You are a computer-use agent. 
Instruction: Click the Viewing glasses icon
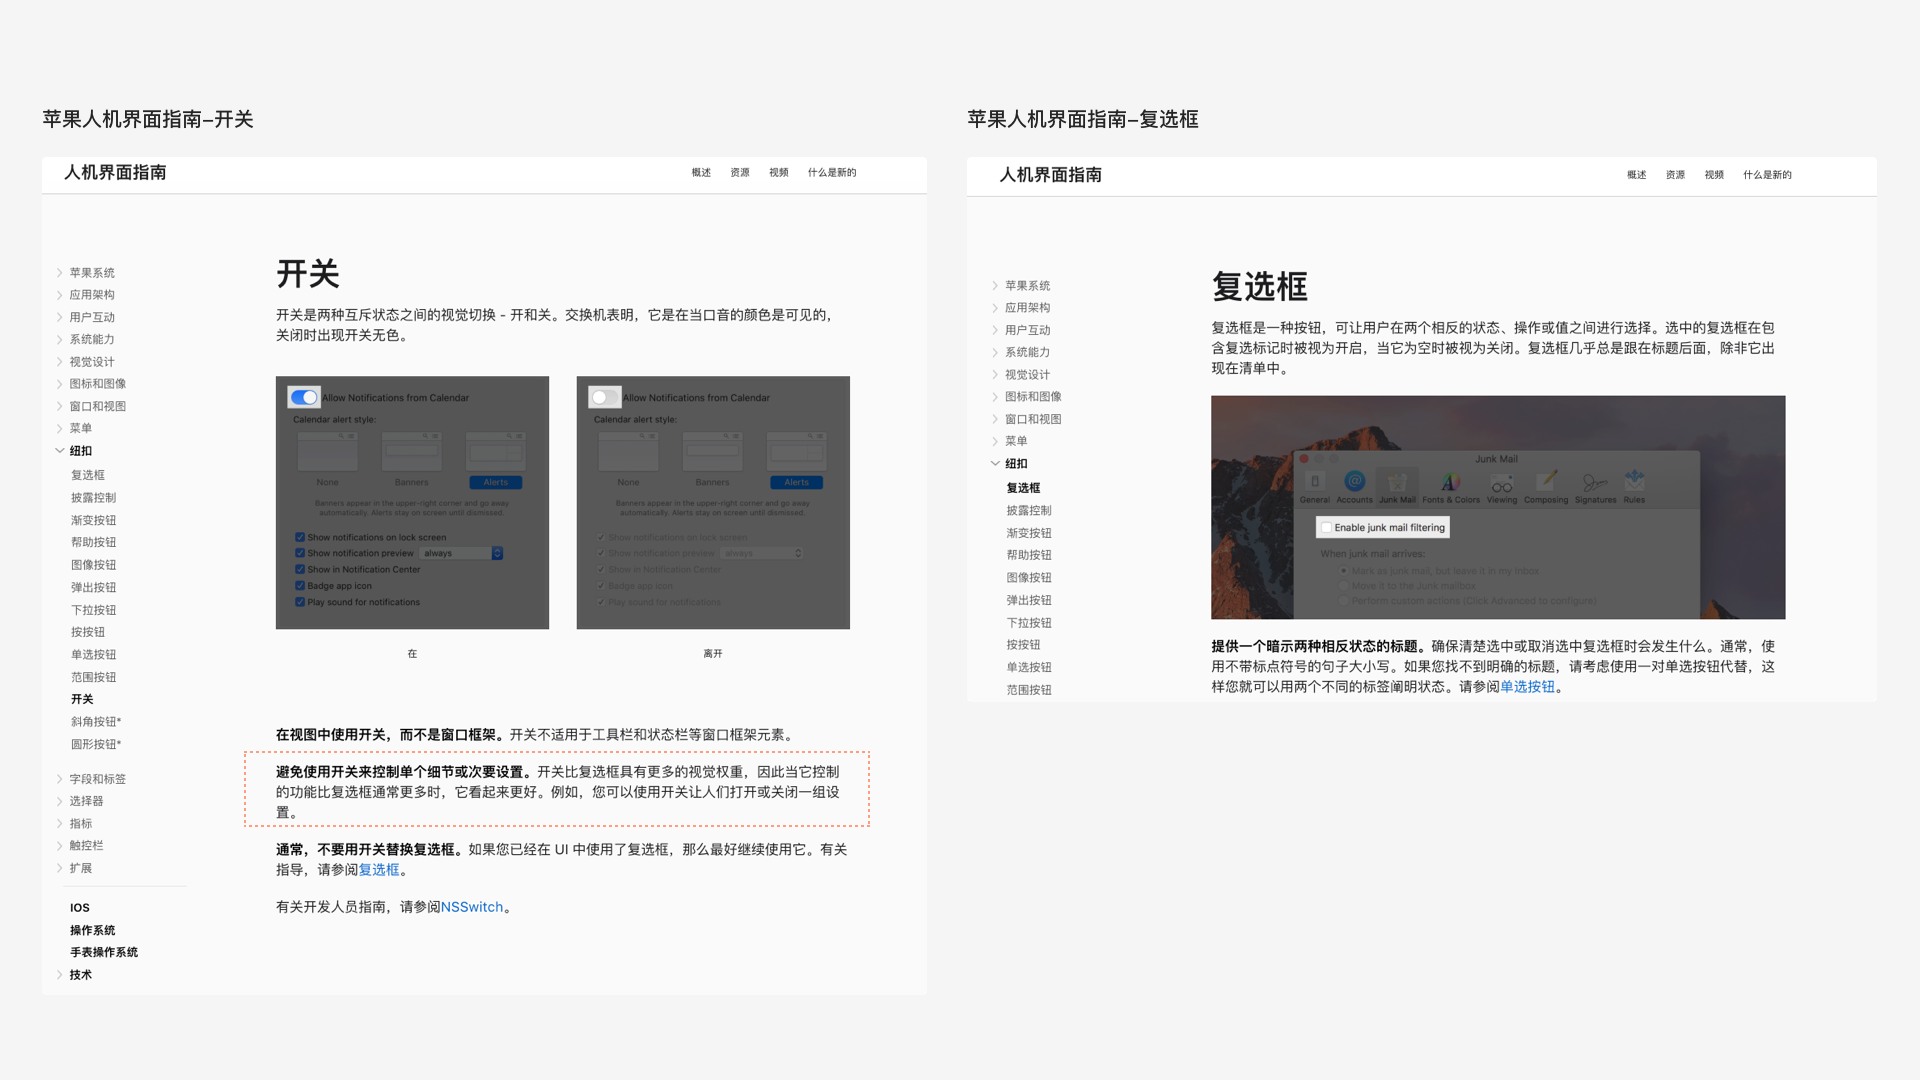pyautogui.click(x=1501, y=482)
